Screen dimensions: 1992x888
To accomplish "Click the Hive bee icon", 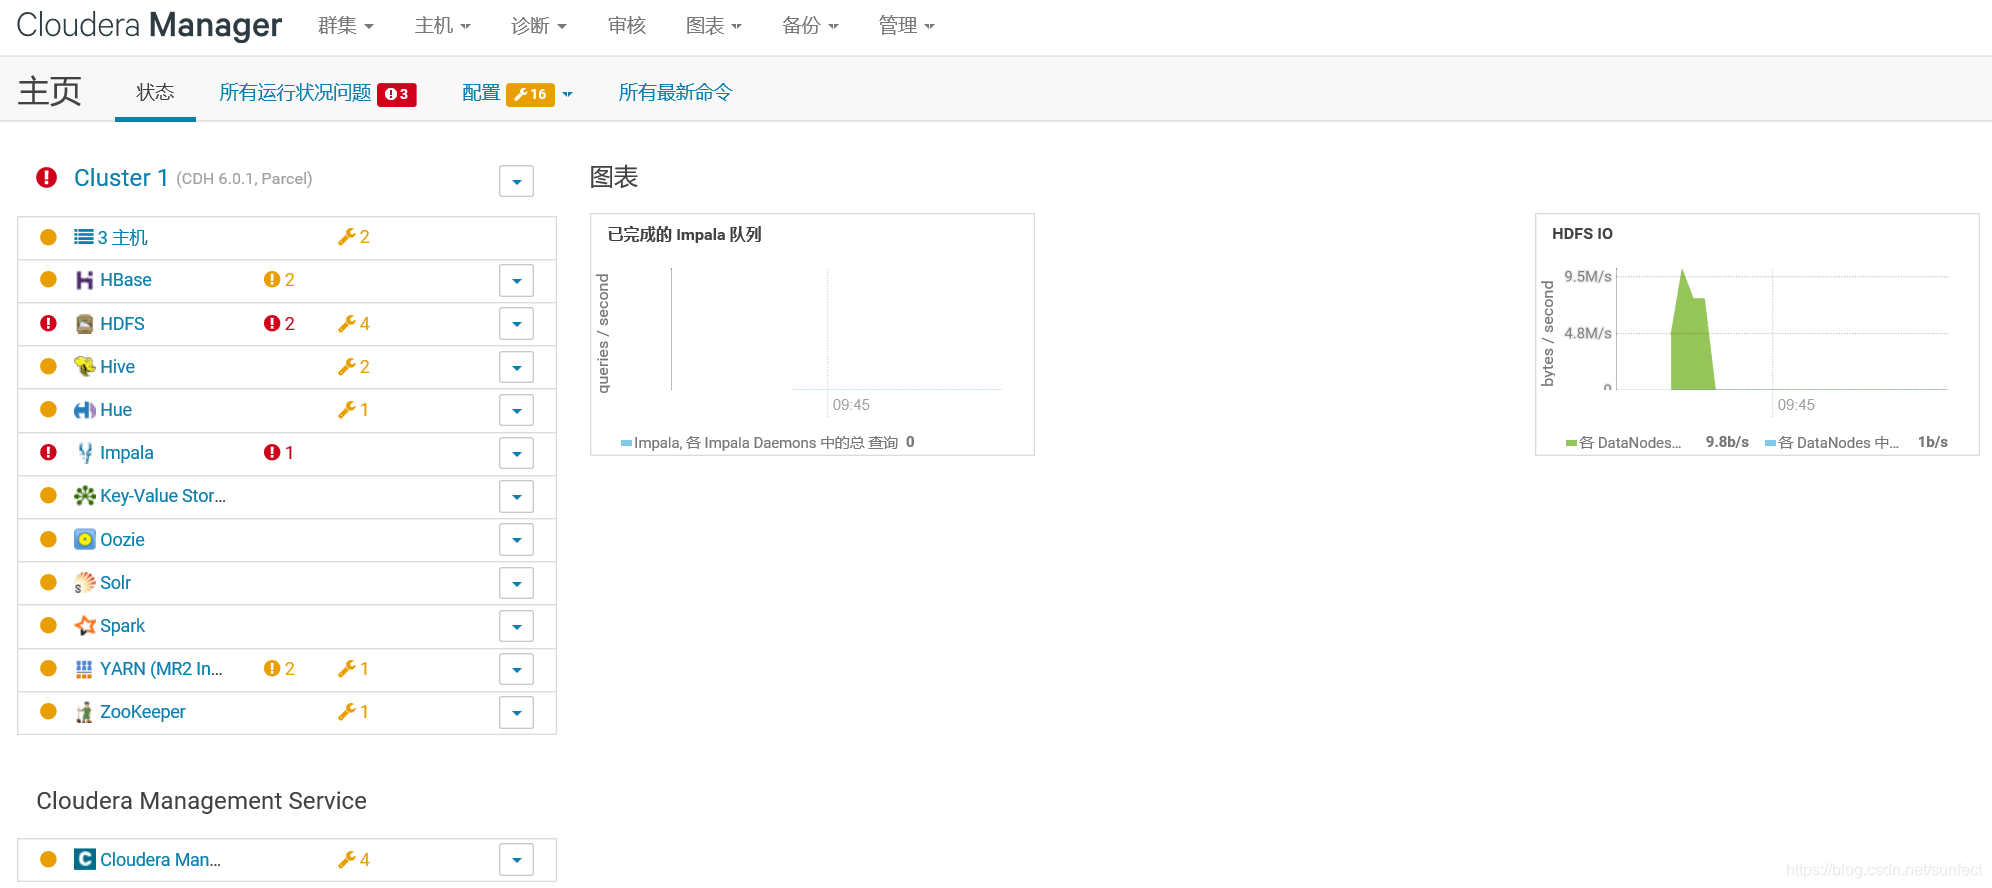I will pyautogui.click(x=85, y=367).
